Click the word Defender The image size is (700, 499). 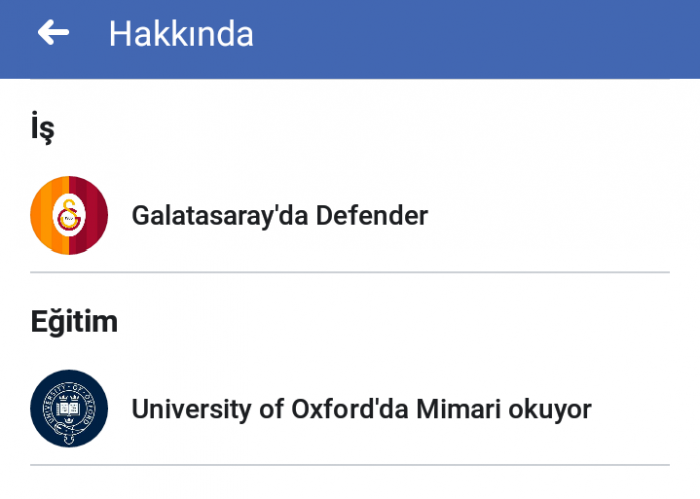click(372, 216)
